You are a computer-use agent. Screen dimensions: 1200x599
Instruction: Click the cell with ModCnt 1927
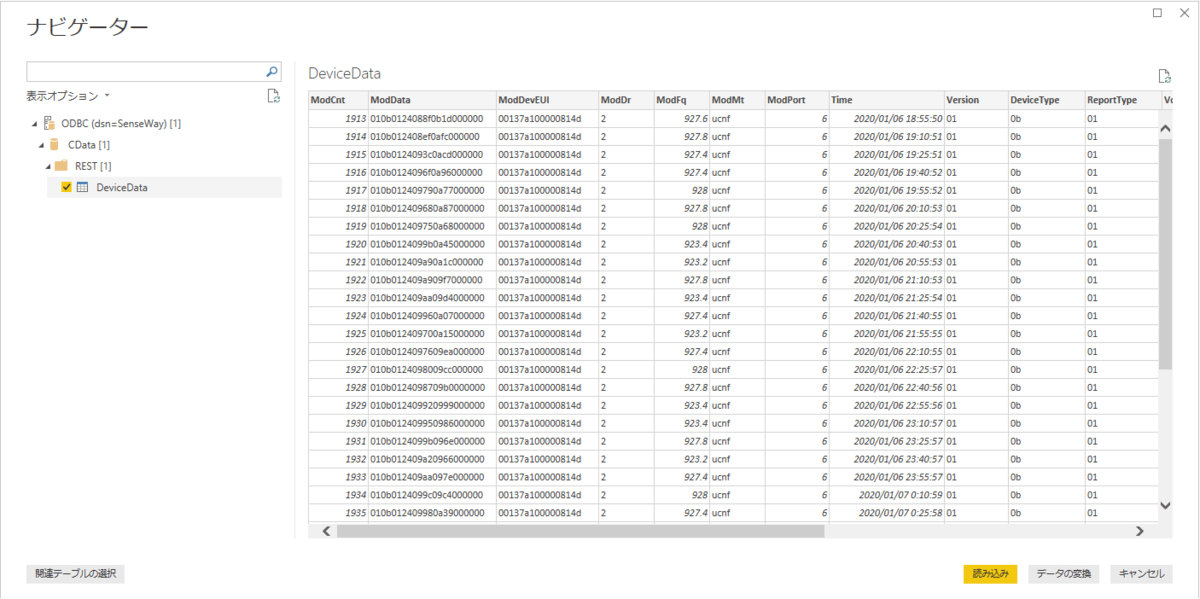point(338,370)
